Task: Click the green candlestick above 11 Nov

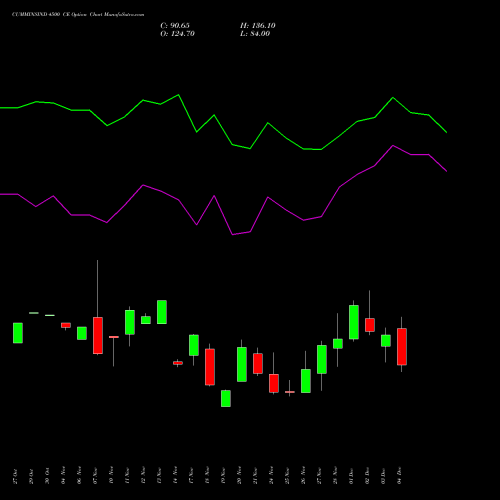Action: point(130,322)
